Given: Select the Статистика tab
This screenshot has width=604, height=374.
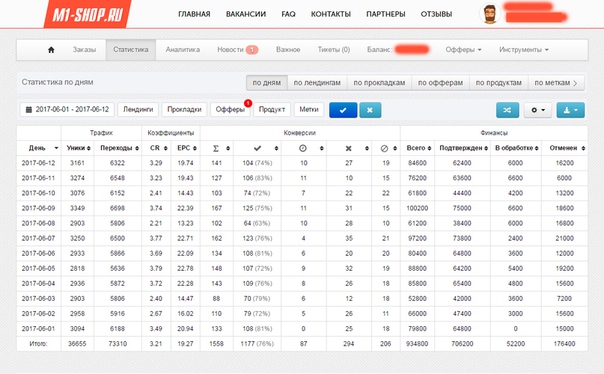Looking at the screenshot, I should click(x=131, y=50).
